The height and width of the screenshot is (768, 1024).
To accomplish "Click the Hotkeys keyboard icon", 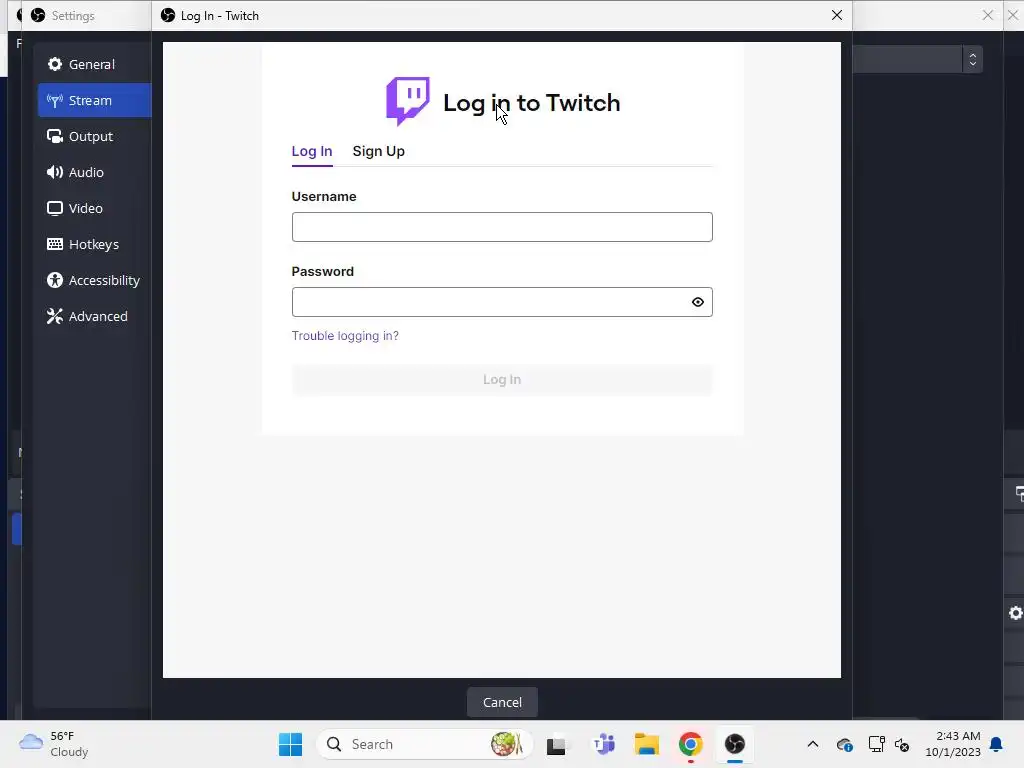I will pyautogui.click(x=55, y=244).
